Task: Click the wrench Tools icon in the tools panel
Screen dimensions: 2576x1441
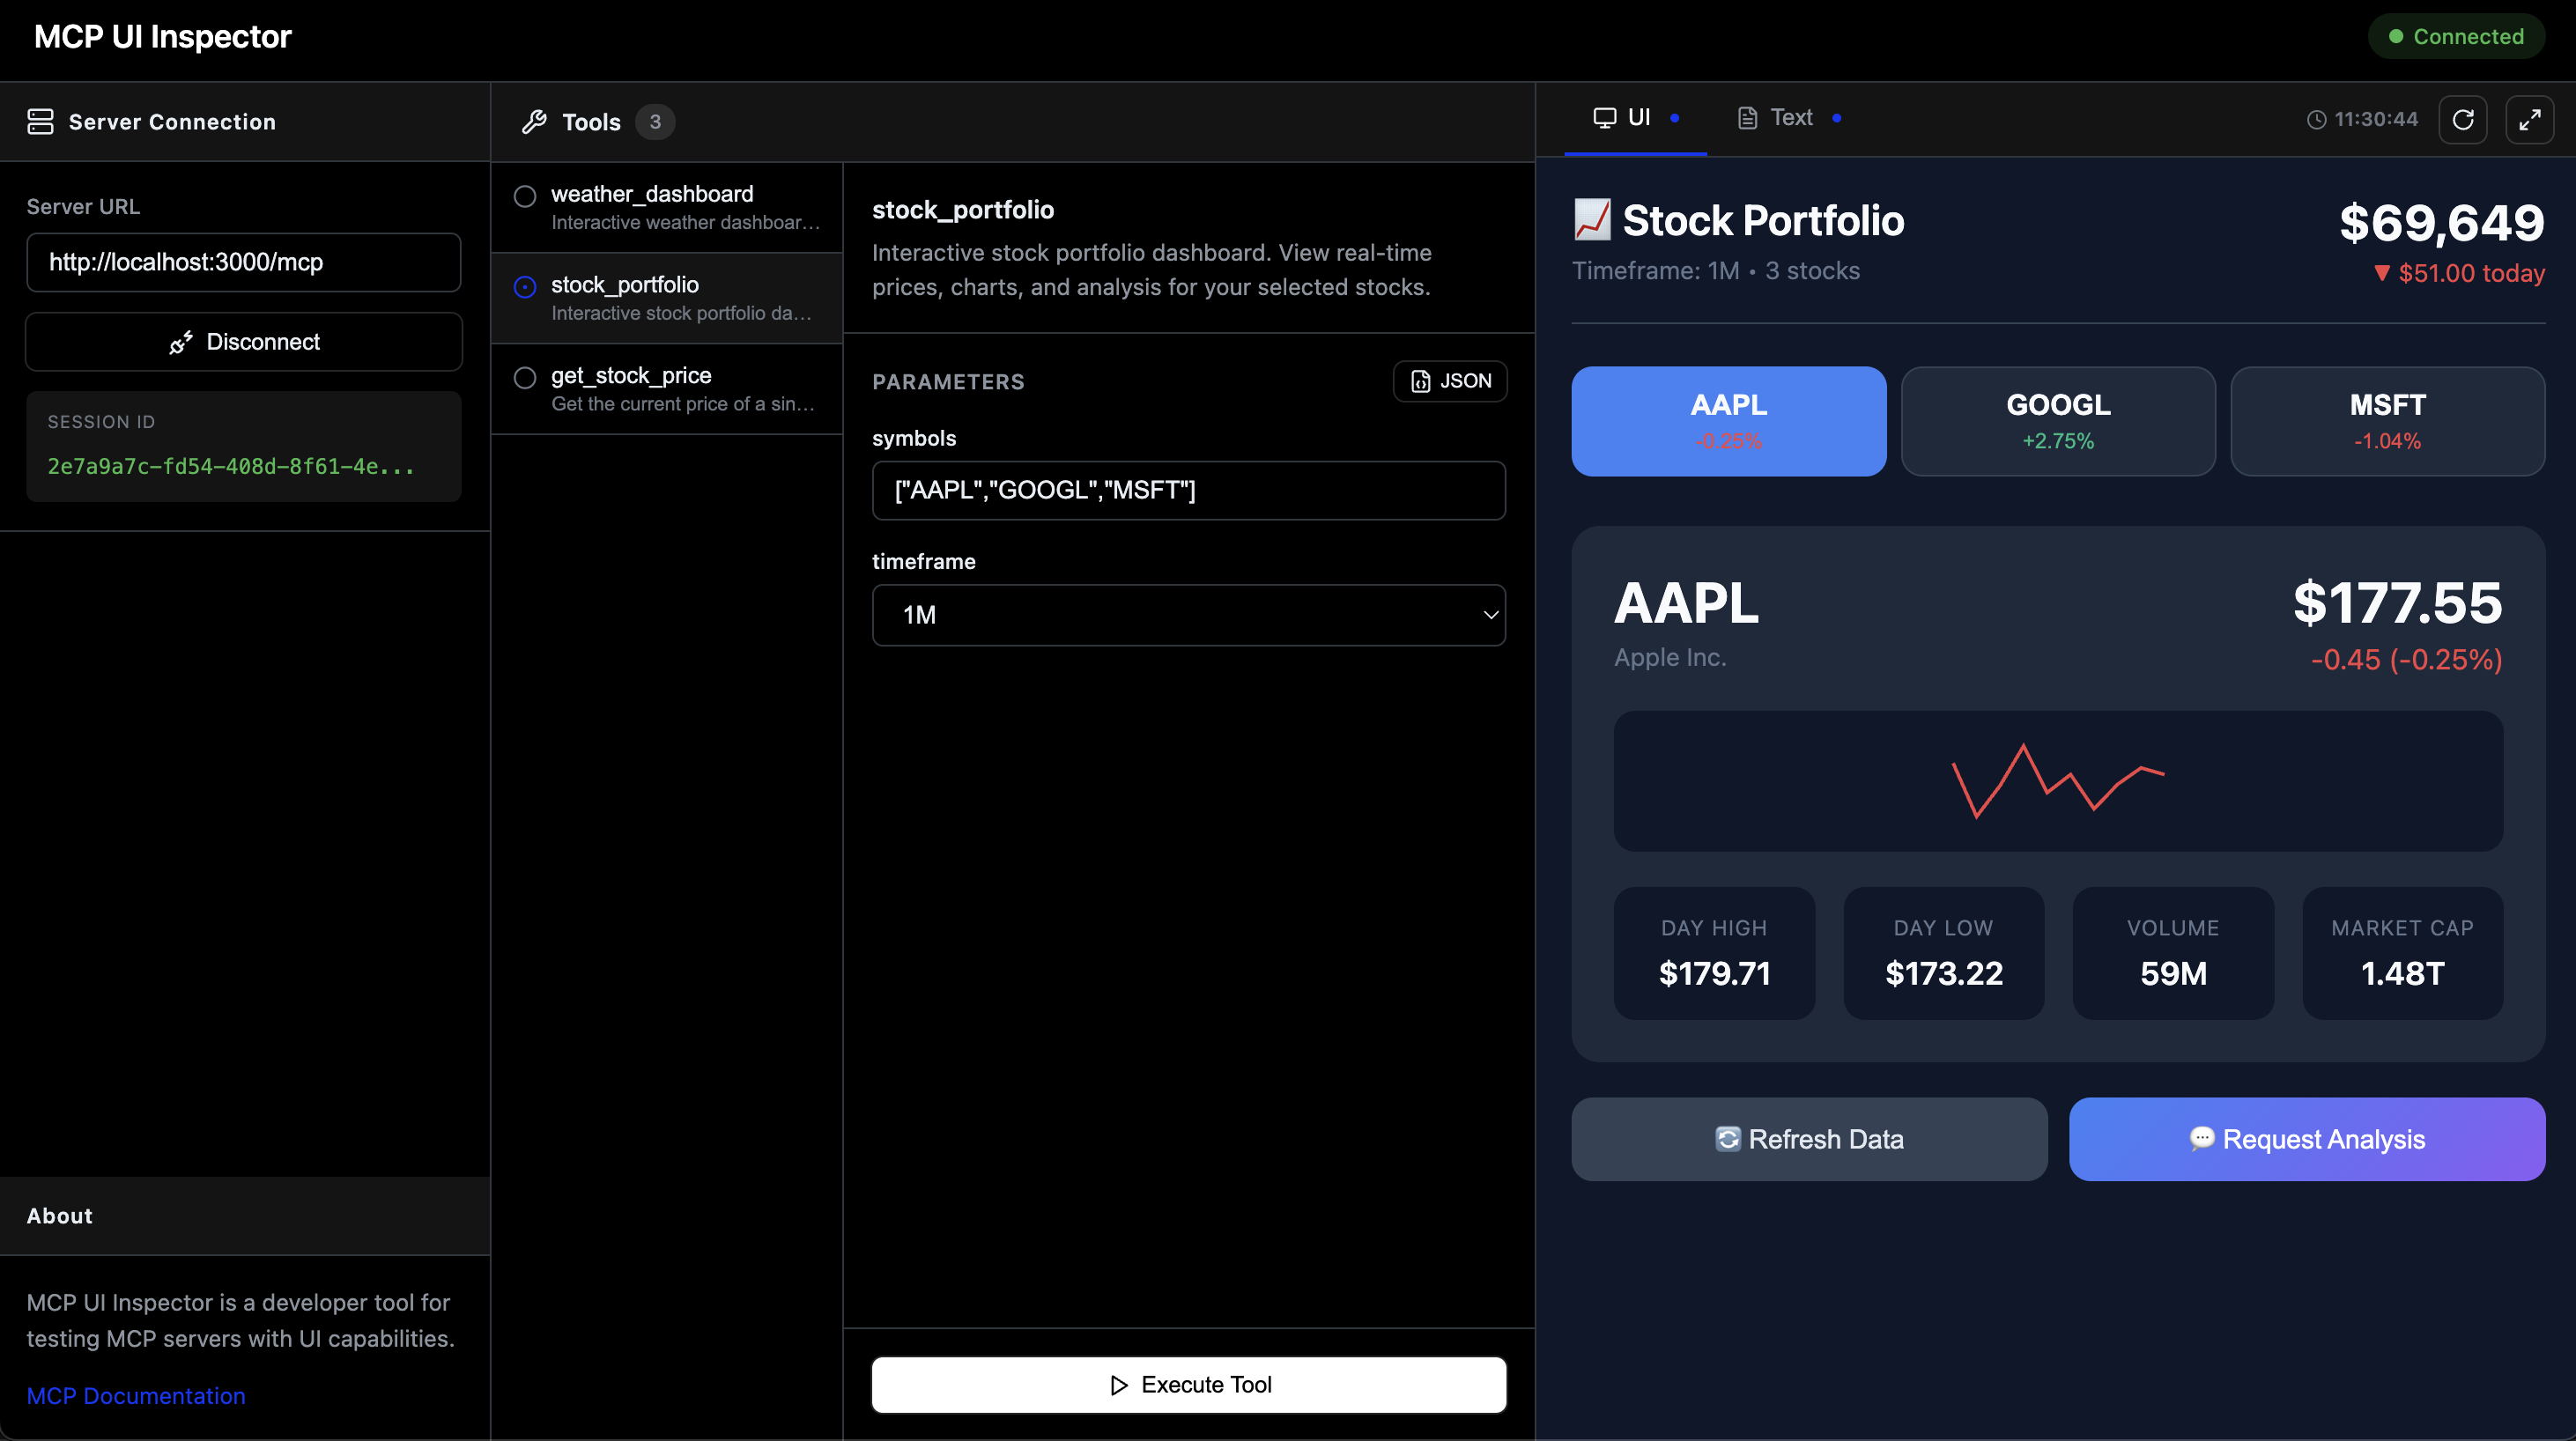Action: coord(536,121)
